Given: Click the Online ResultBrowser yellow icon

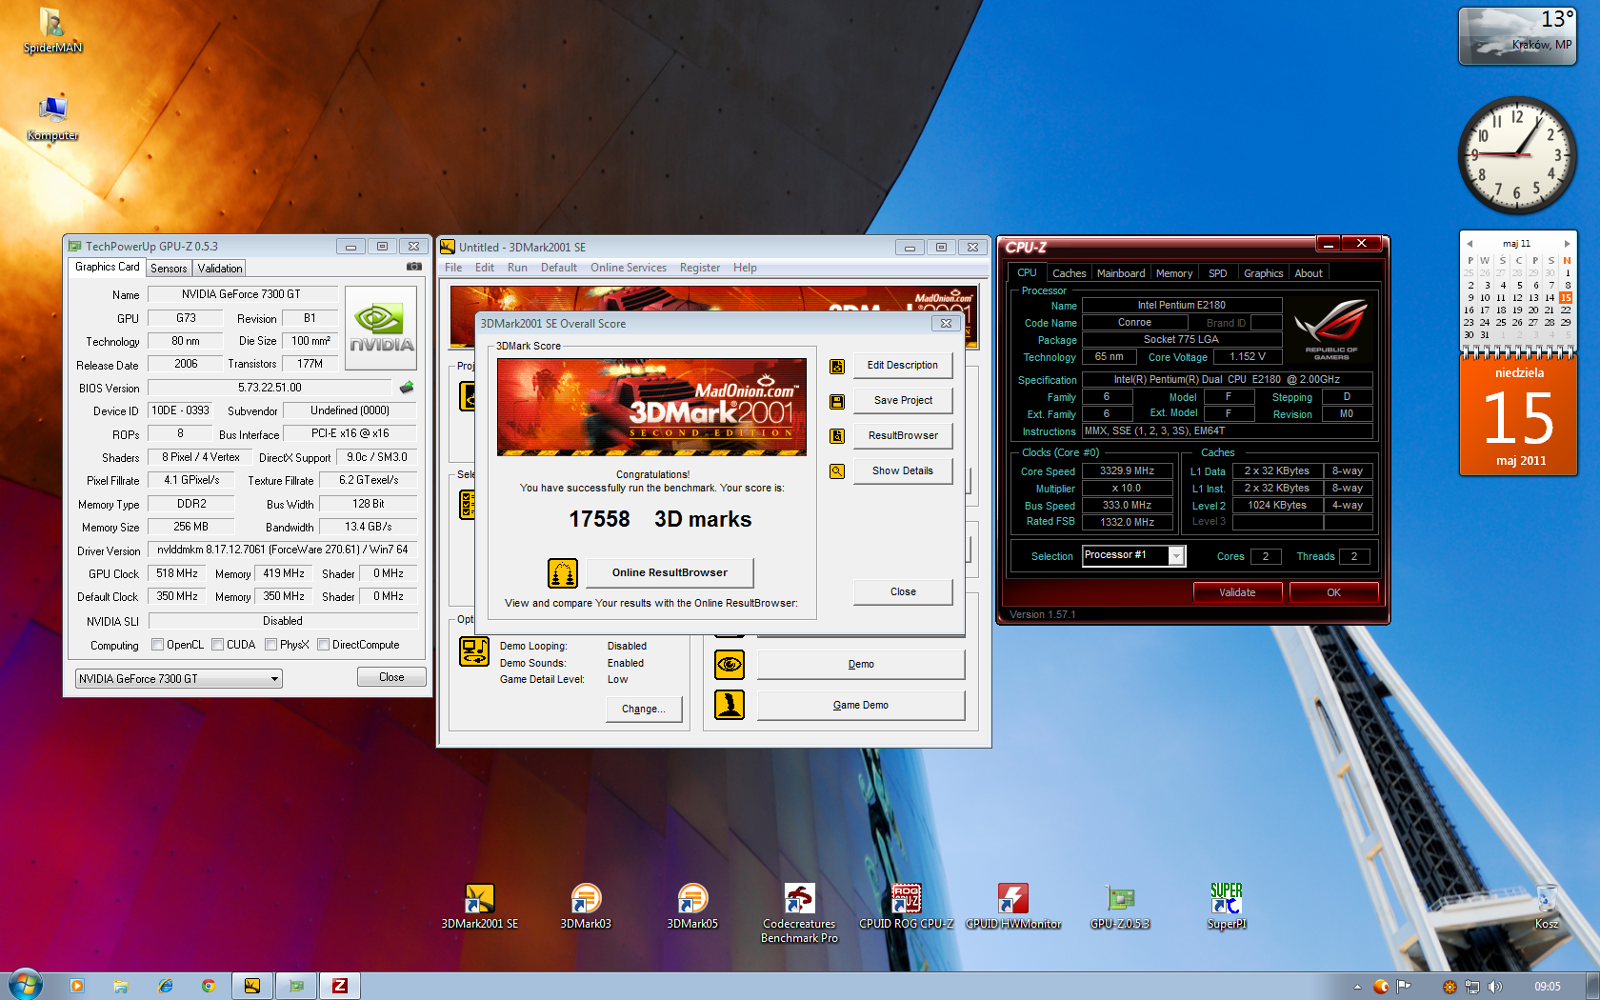Looking at the screenshot, I should 563,573.
